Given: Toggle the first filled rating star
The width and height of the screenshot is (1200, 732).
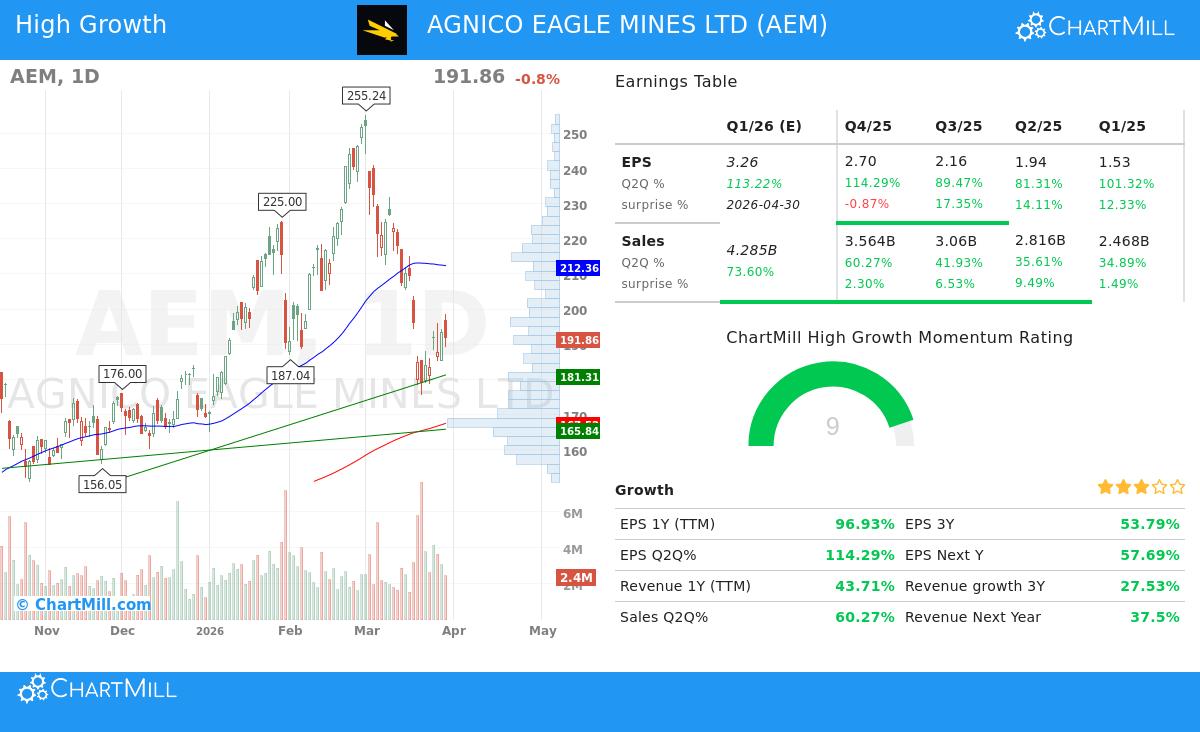Looking at the screenshot, I should [x=1104, y=487].
